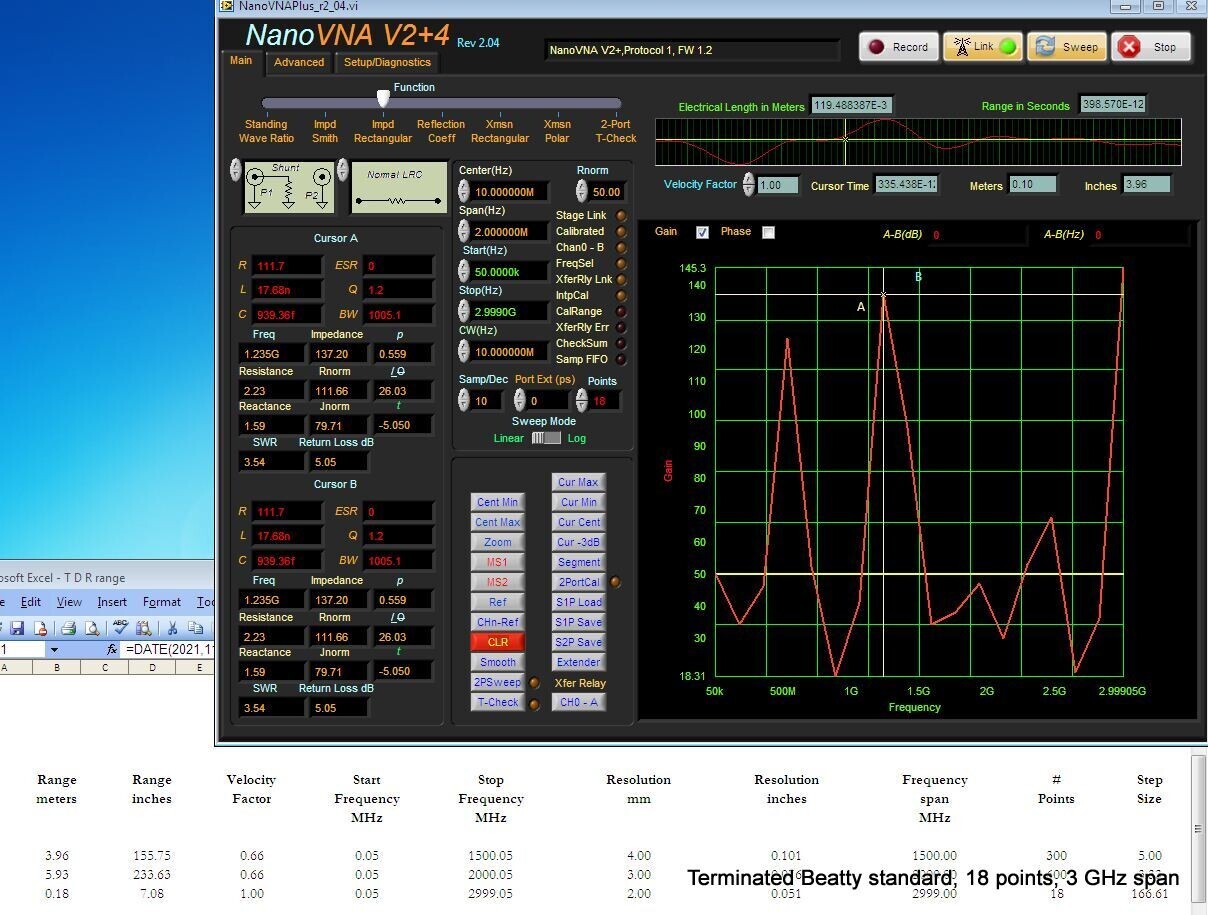Image resolution: width=1208 pixels, height=915 pixels.
Task: Click the Shunt circuit diagram selector
Action: pos(289,187)
